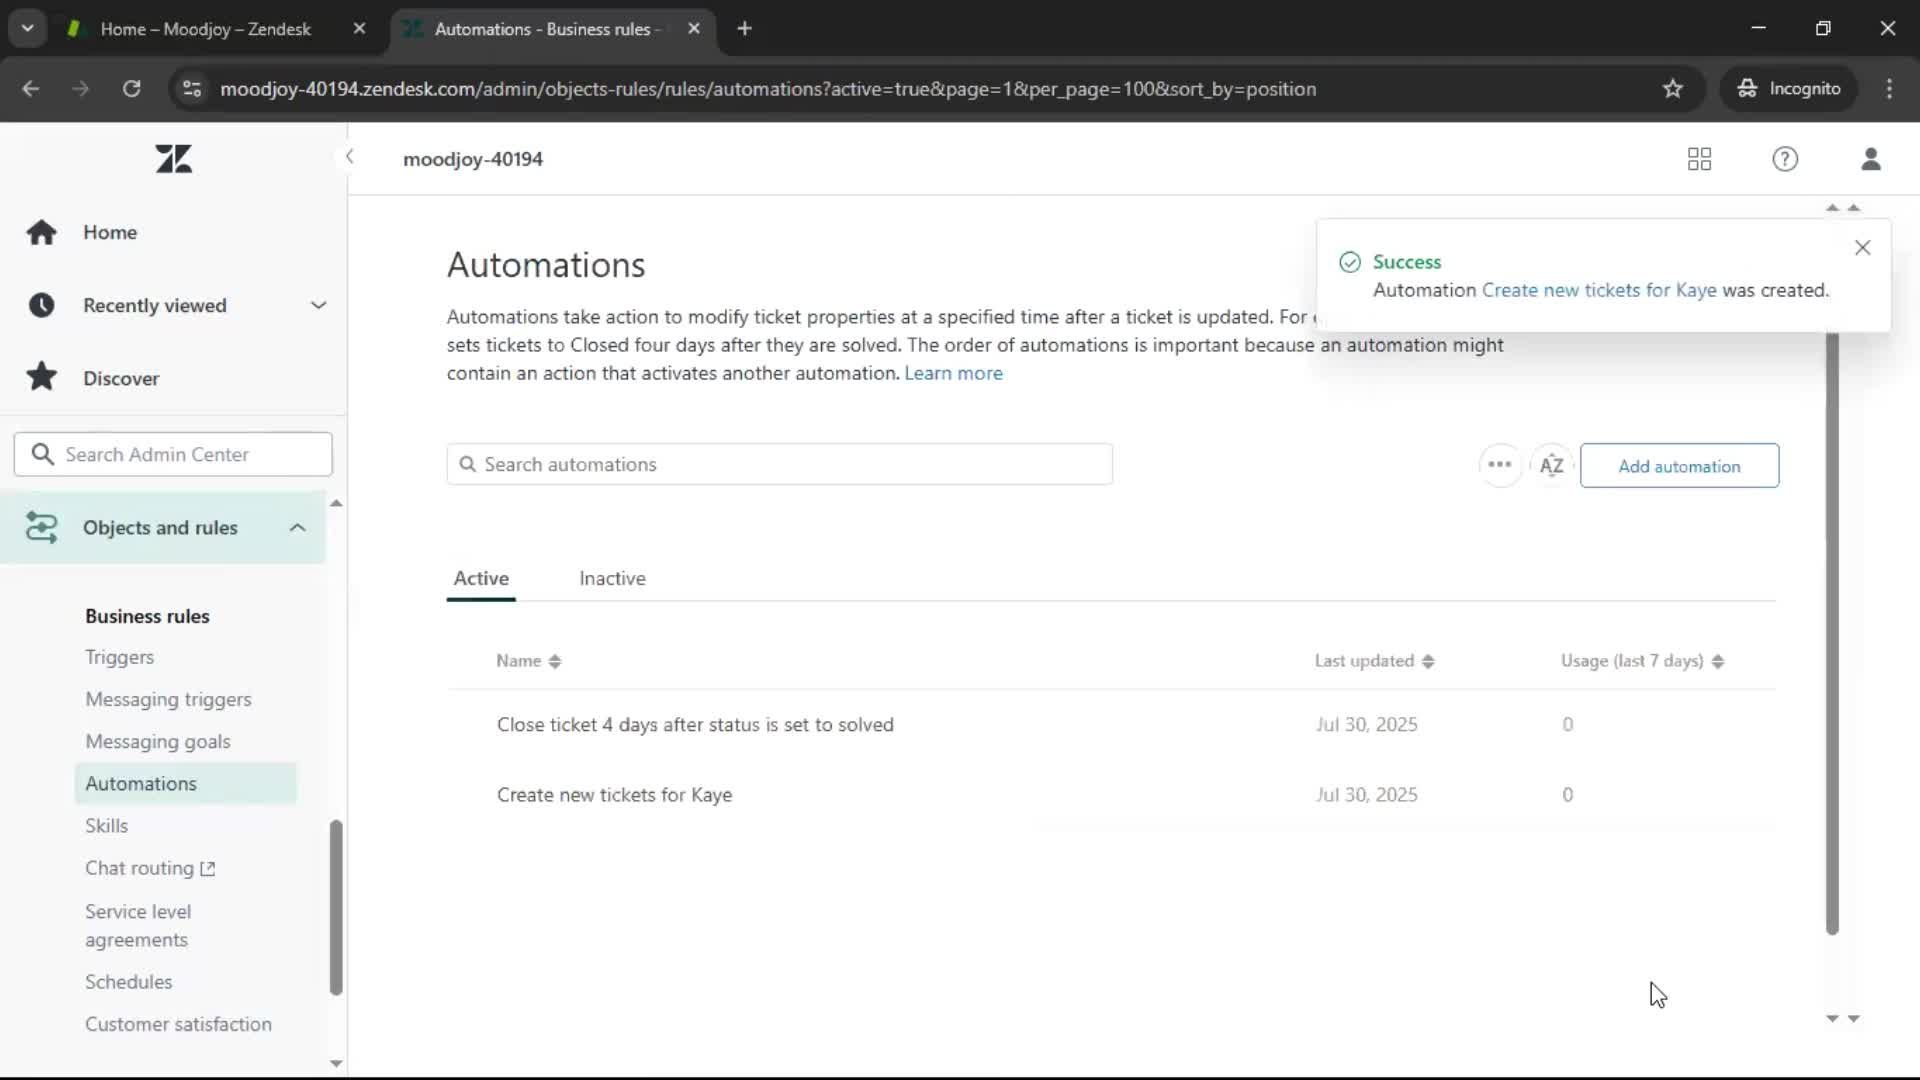Click the Jul 30, 2025 date for Kaye automation
Image resolution: width=1920 pixels, height=1080 pixels.
(x=1366, y=795)
